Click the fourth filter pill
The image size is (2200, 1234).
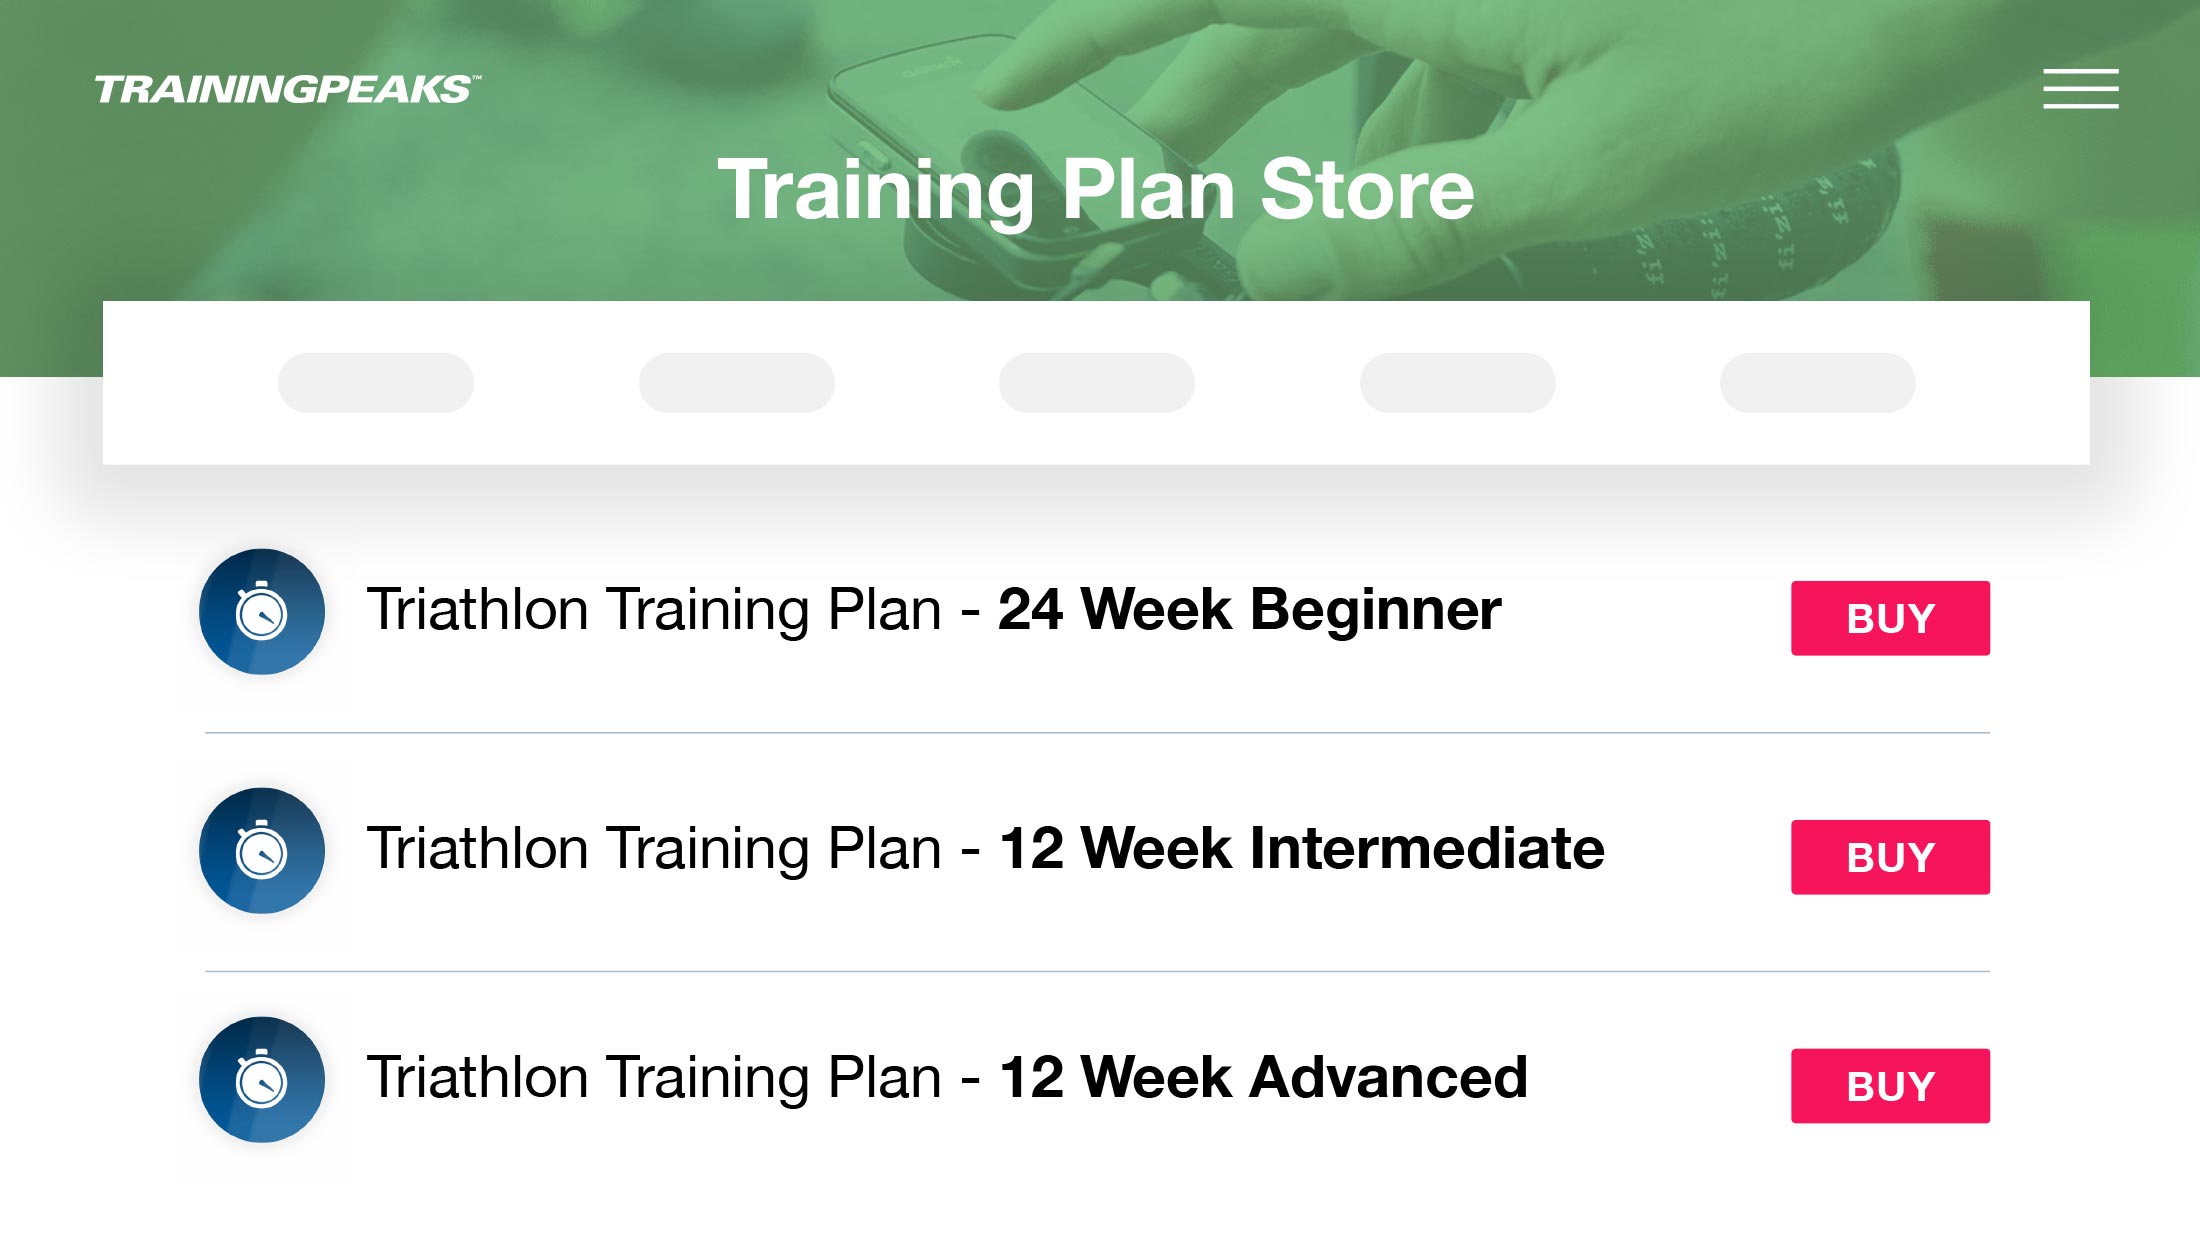click(x=1457, y=383)
